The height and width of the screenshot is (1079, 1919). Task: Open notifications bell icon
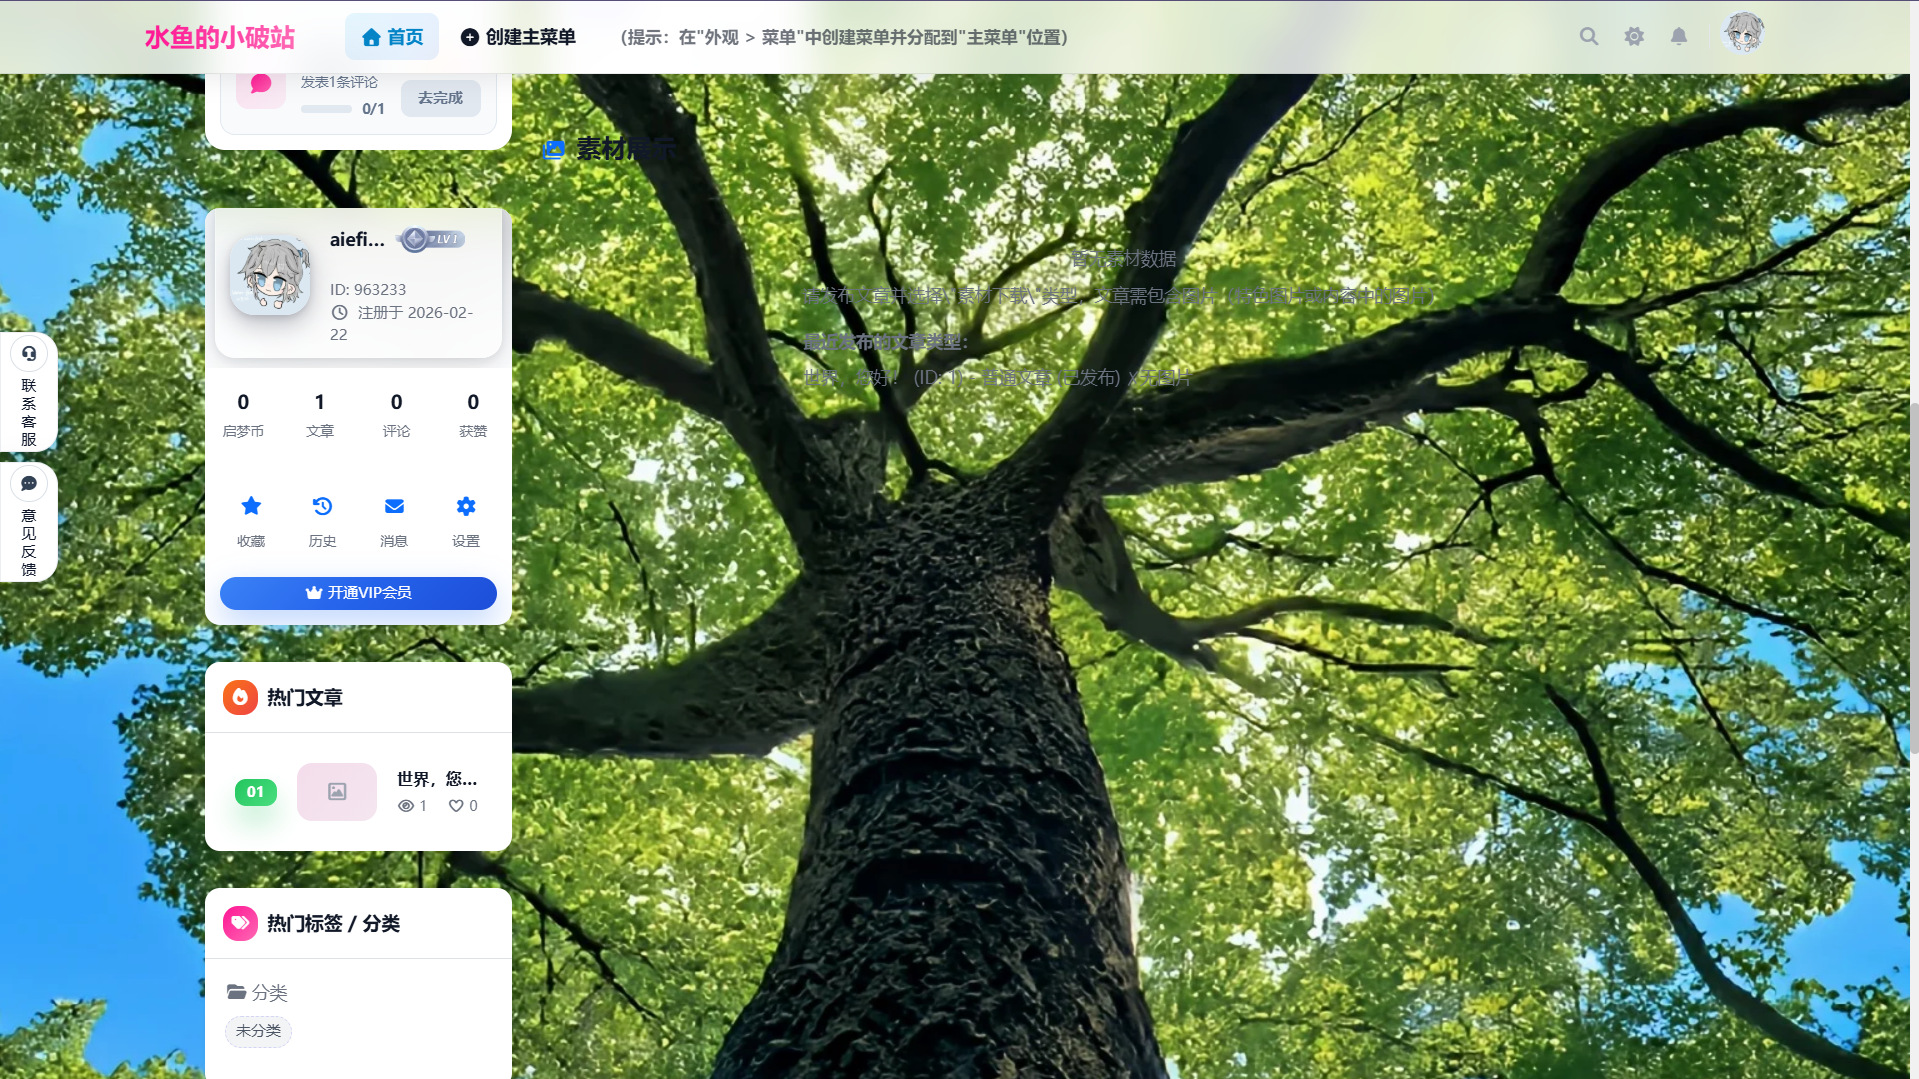pyautogui.click(x=1679, y=37)
